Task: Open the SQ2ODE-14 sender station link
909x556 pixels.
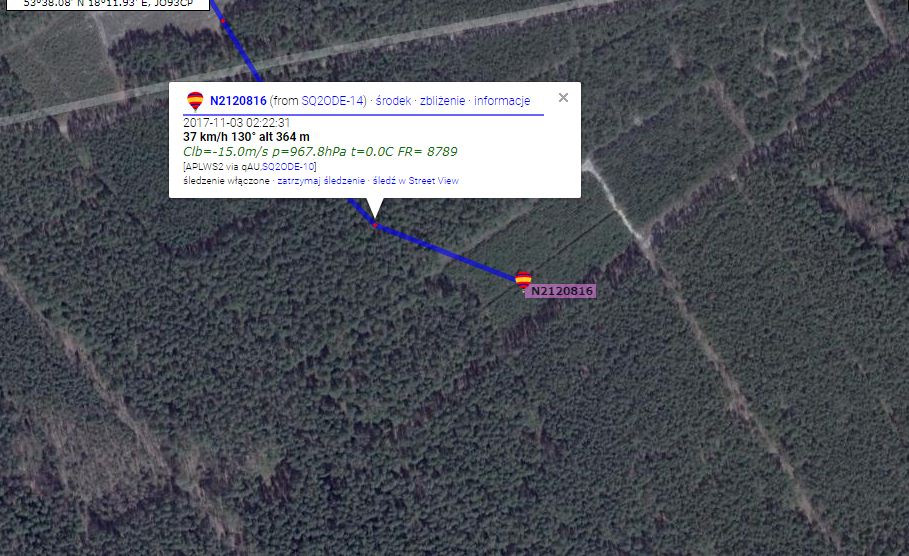Action: [332, 101]
